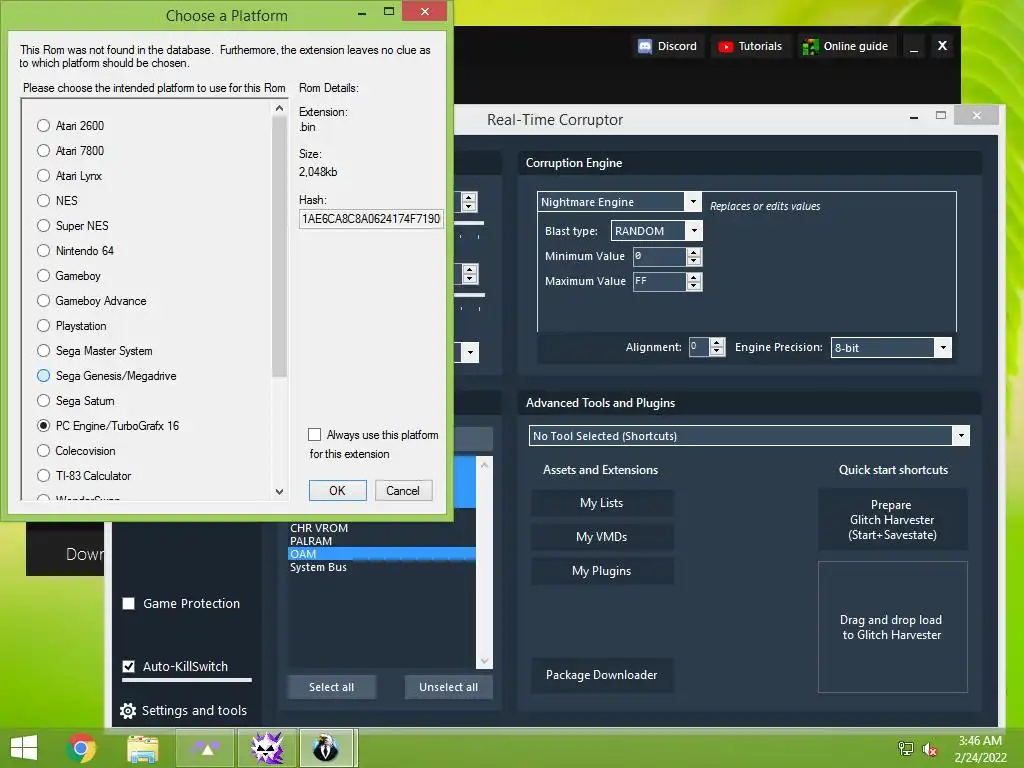Click Prepare Glitch Harvester shortcut

(x=892, y=520)
